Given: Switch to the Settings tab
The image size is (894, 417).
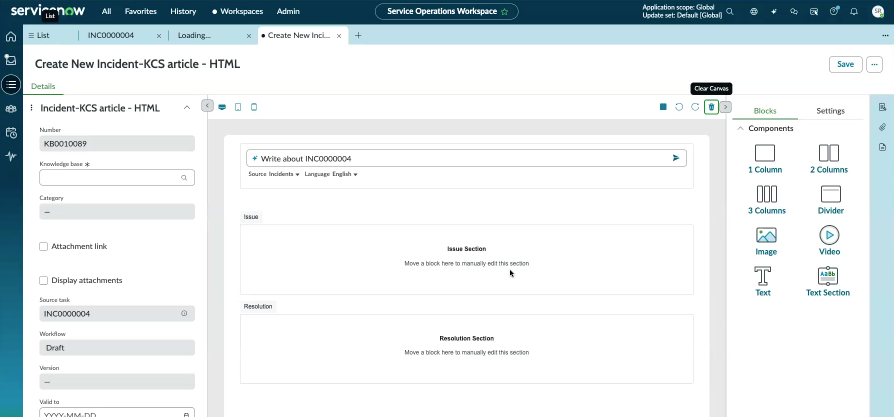Looking at the screenshot, I should tap(830, 111).
